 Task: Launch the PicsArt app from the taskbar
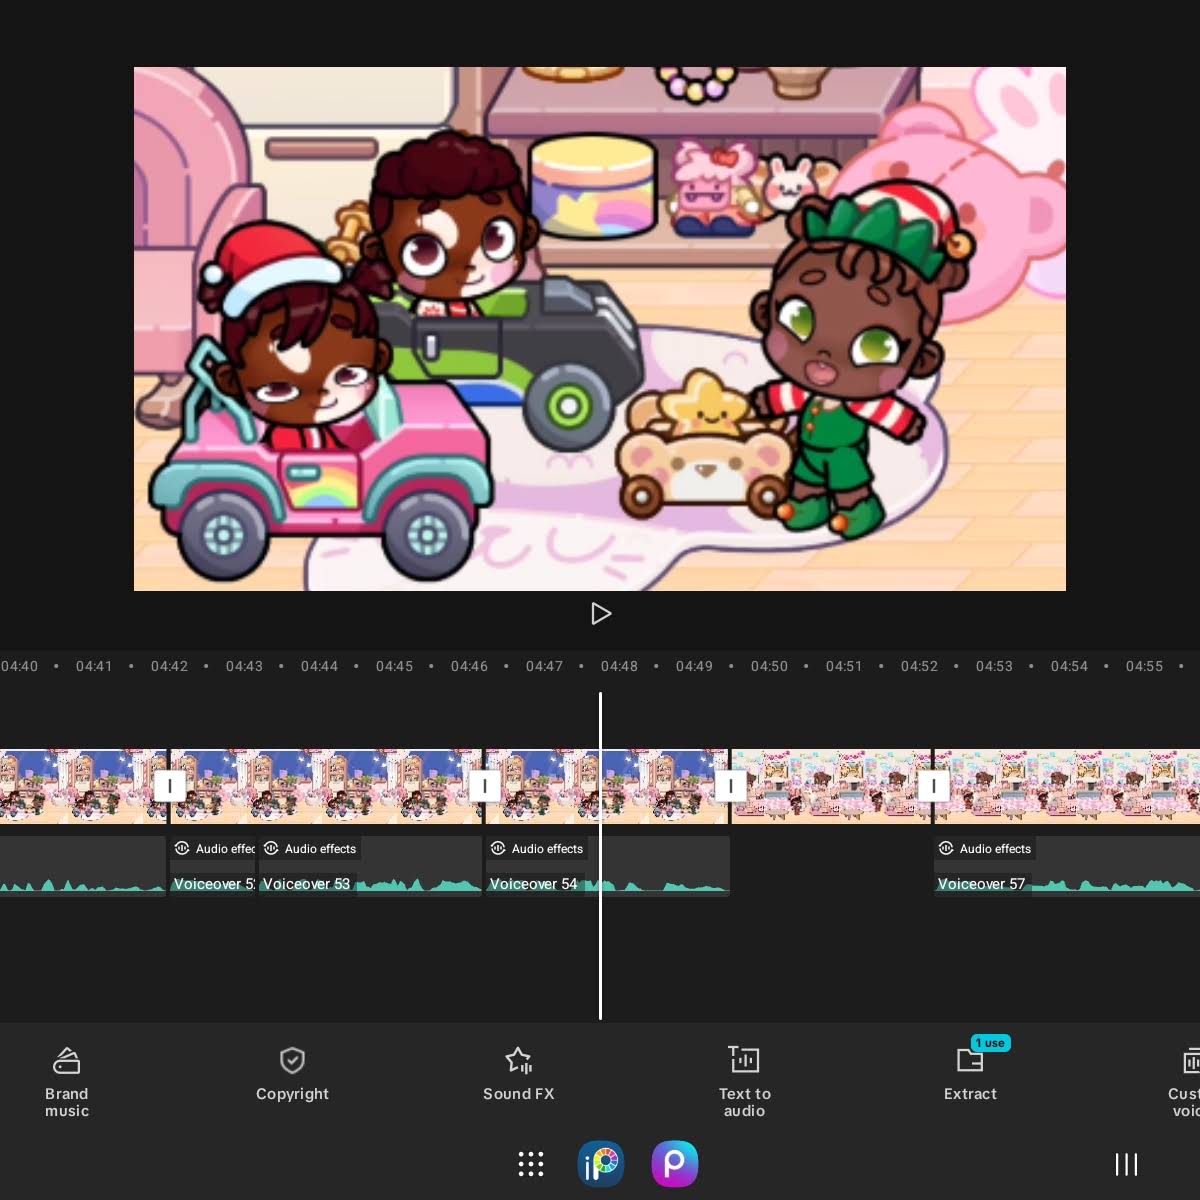[675, 1164]
